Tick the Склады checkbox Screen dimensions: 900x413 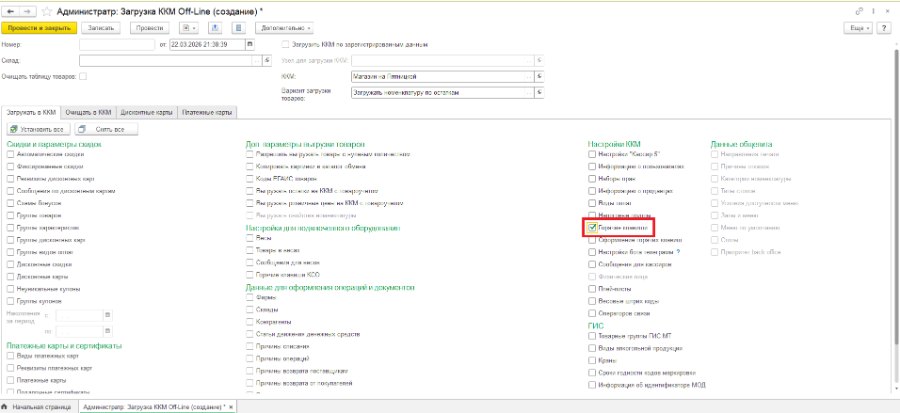point(249,309)
